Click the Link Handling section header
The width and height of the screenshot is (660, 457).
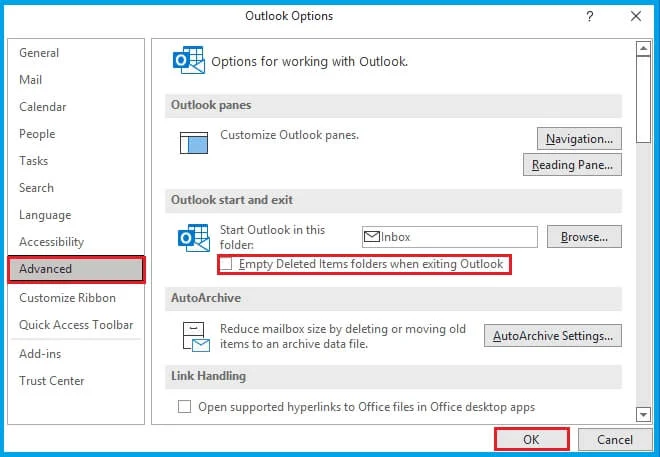click(393, 376)
